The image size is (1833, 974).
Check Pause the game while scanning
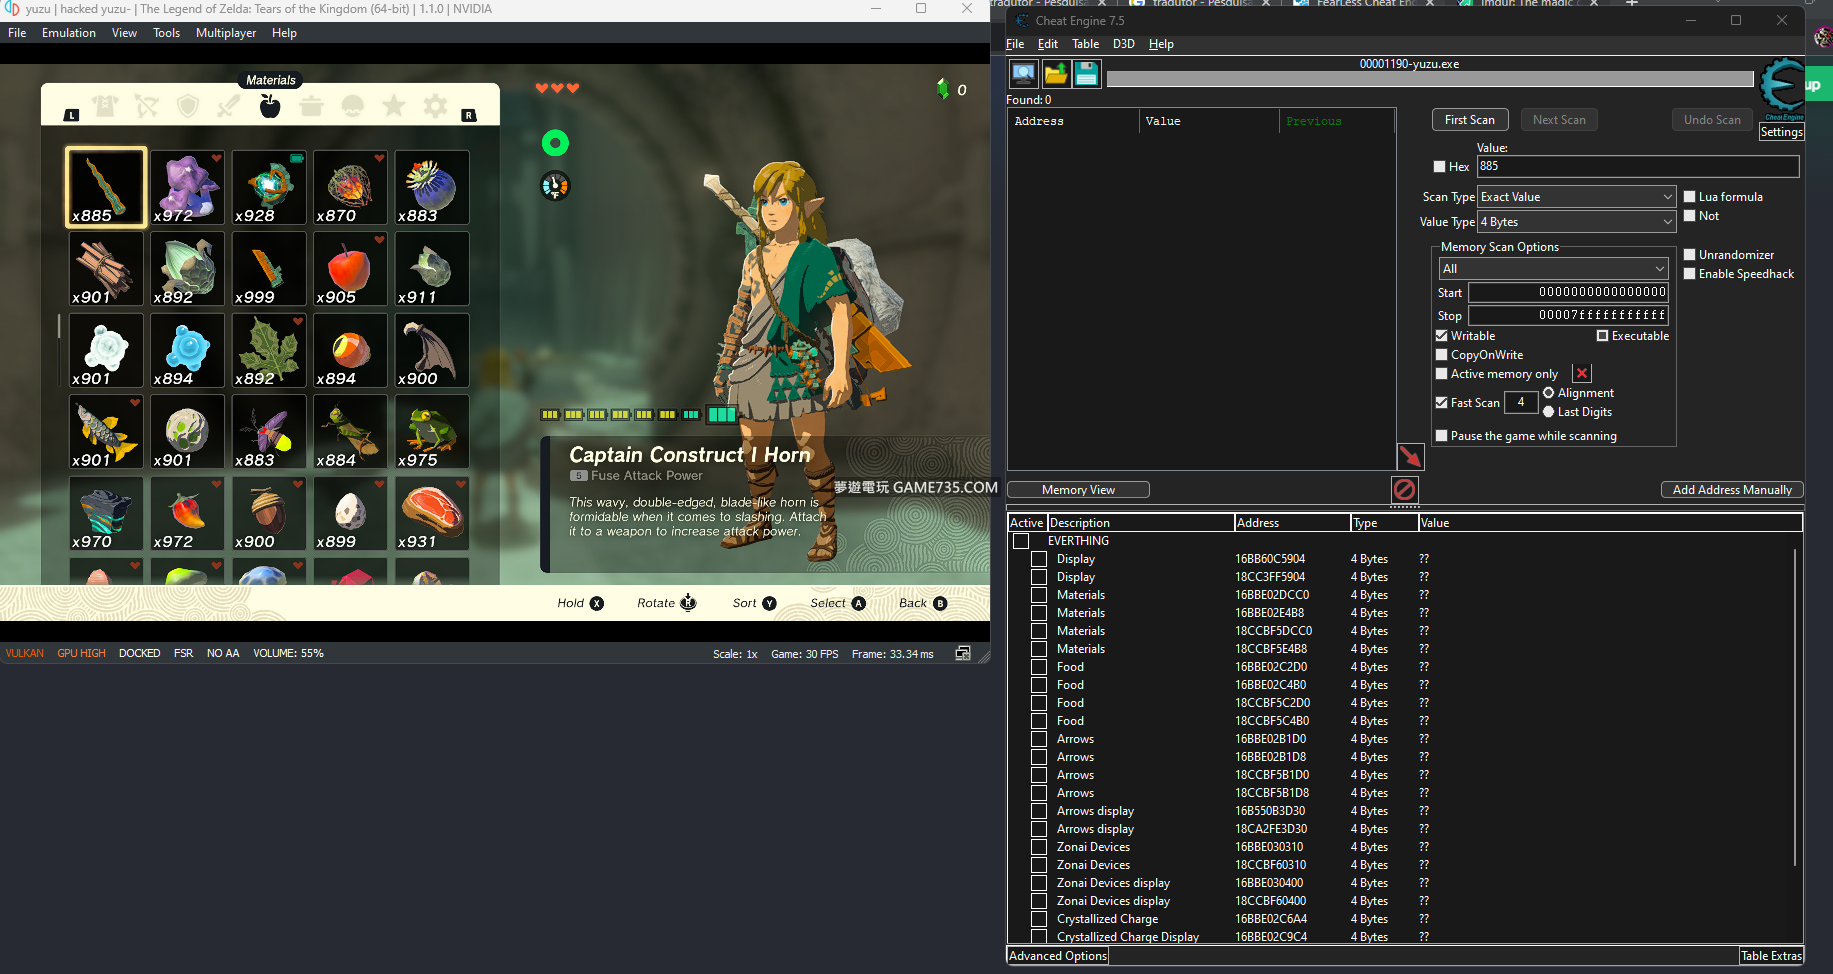pos(1442,436)
